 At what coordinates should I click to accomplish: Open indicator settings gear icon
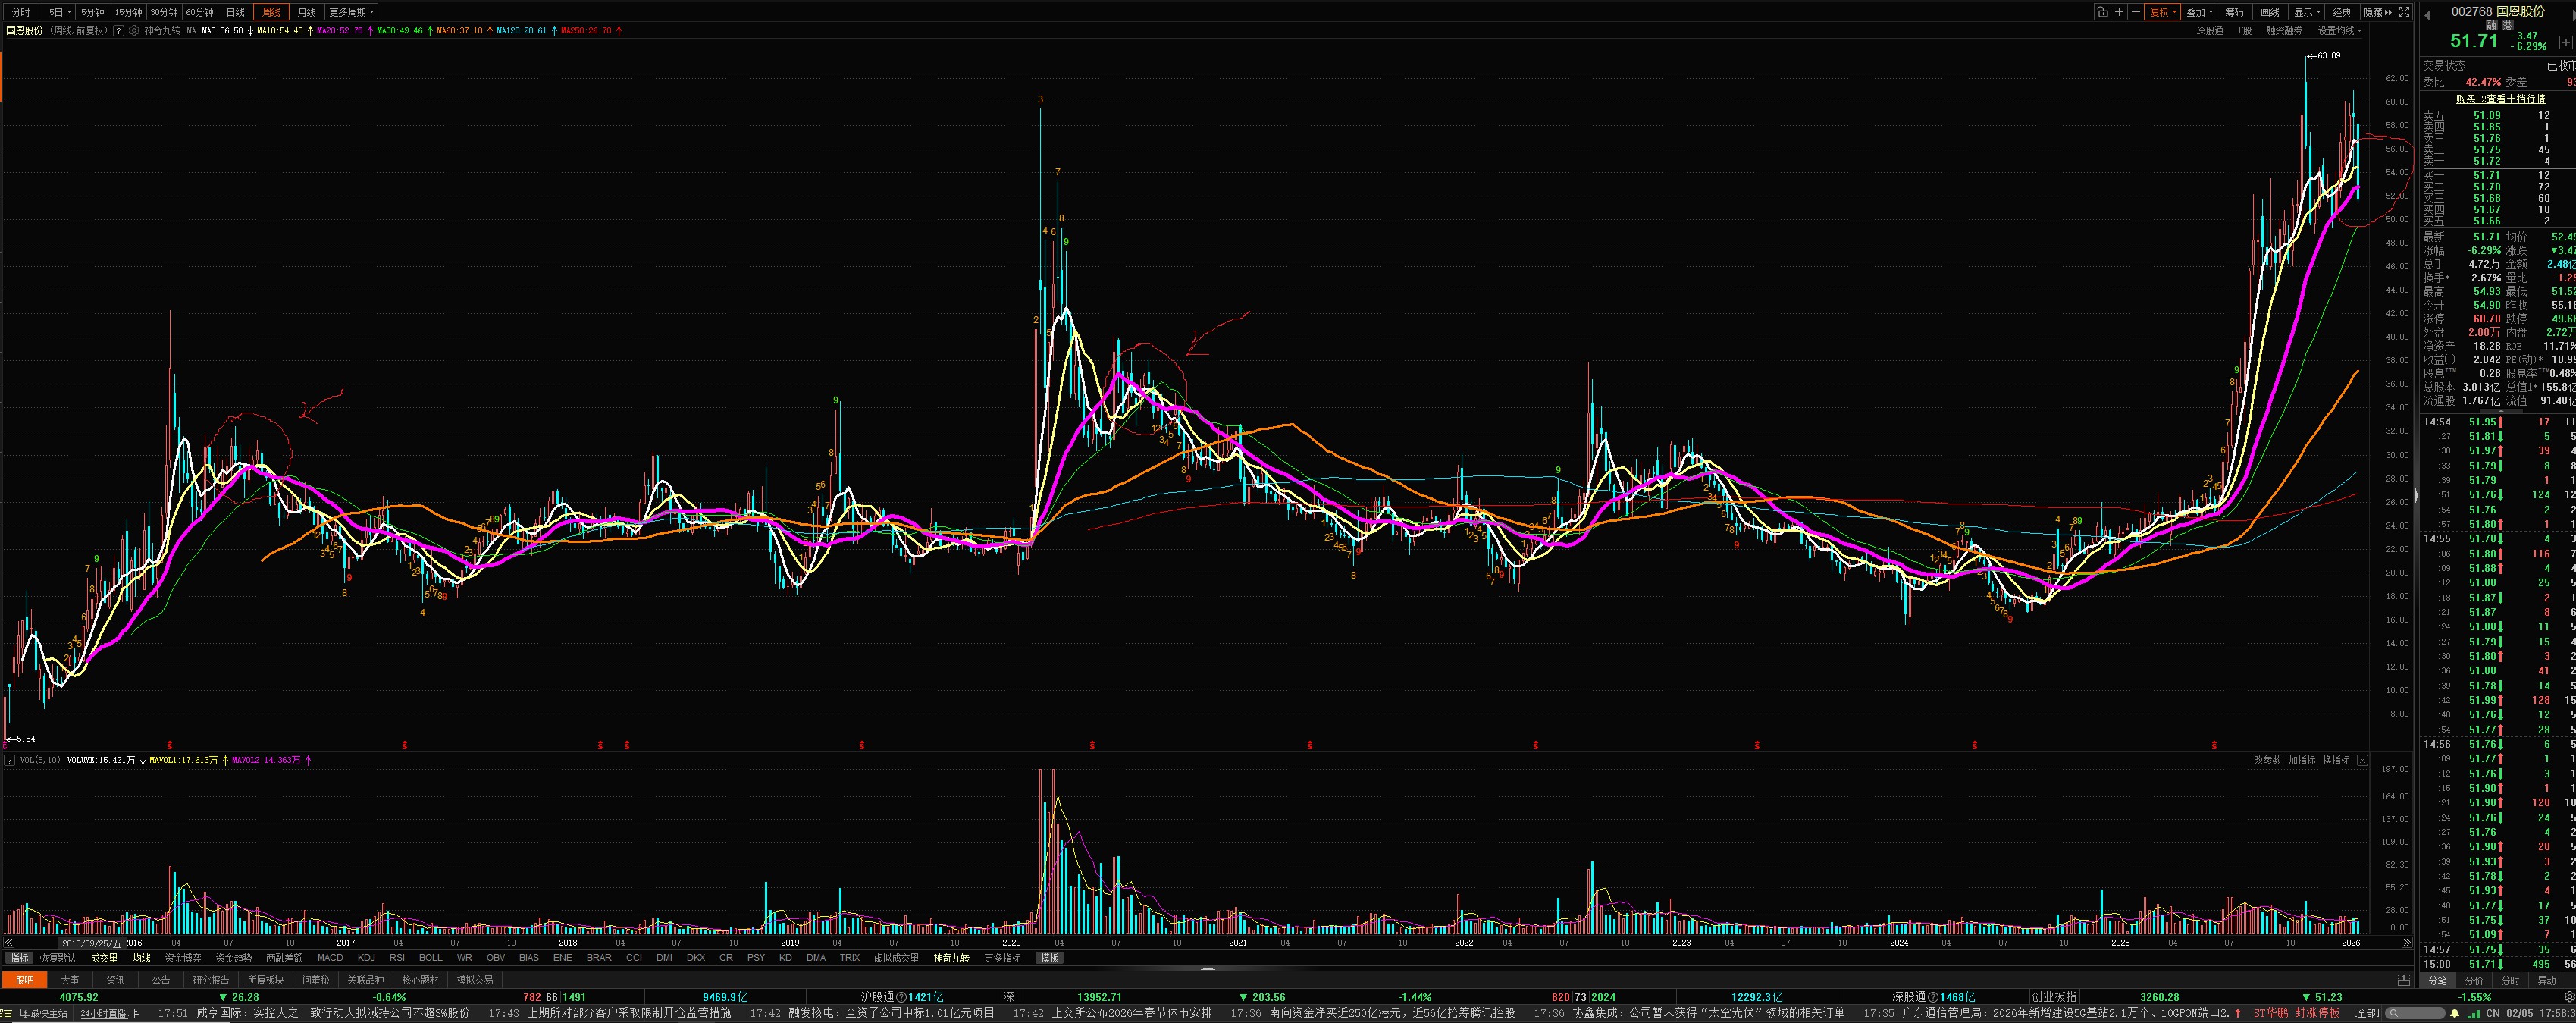click(134, 31)
